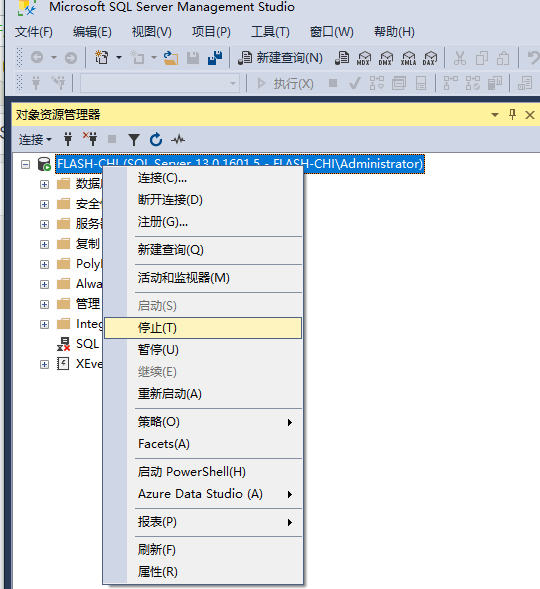The image size is (540, 589).
Task: Choose 启动 PowerShell(H) in context menu
Action: (203, 472)
